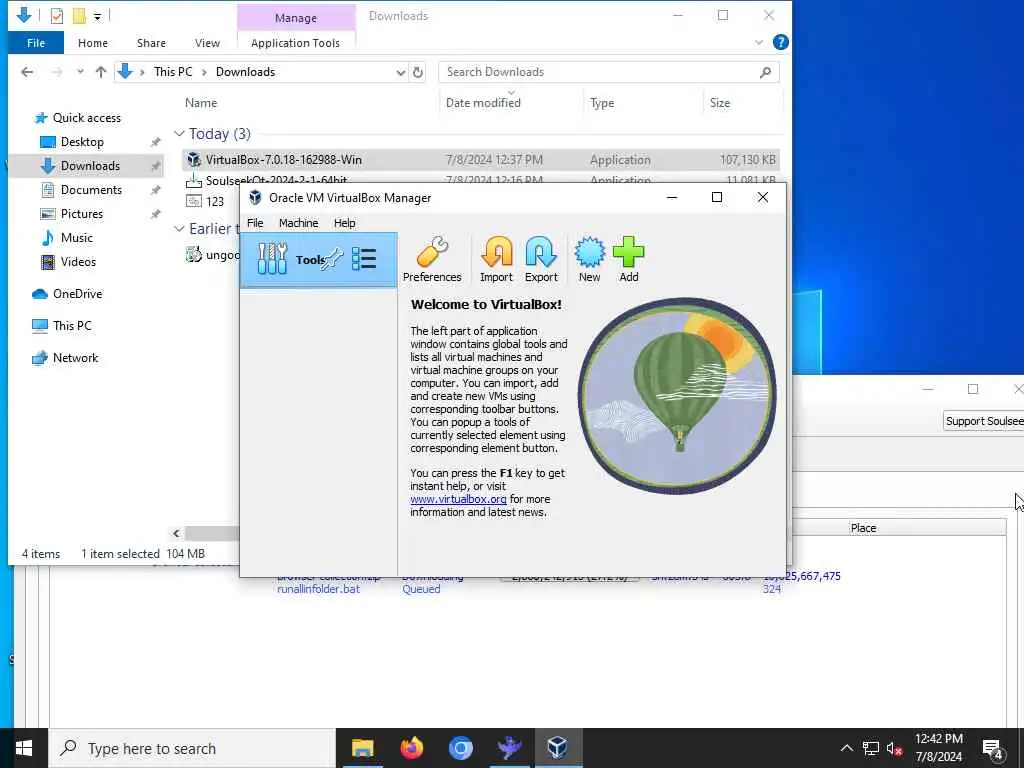
Task: Click the taskbar search box
Action: (x=192, y=748)
